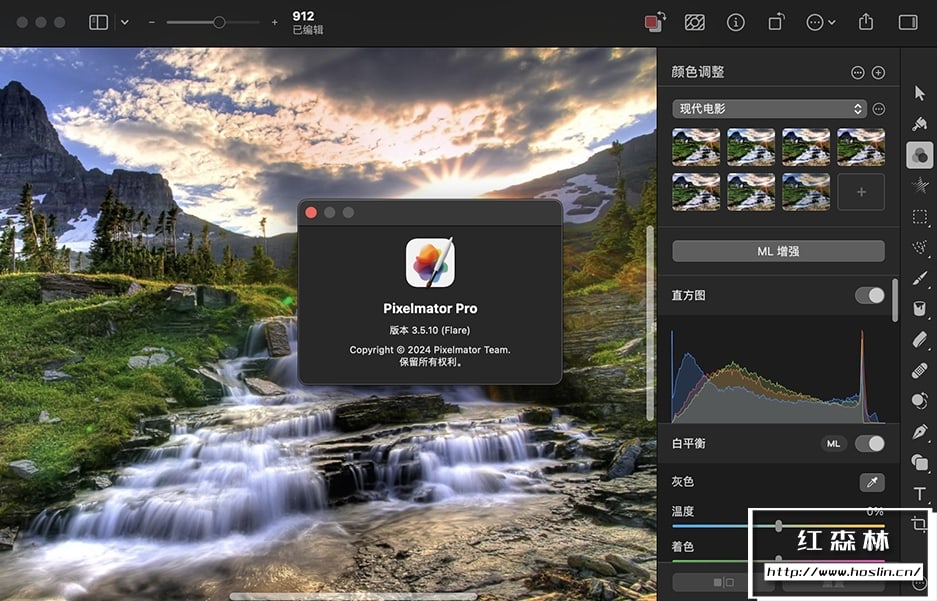The width and height of the screenshot is (937, 601).
Task: Click the ML enhance toolbar icon
Action: coord(694,23)
